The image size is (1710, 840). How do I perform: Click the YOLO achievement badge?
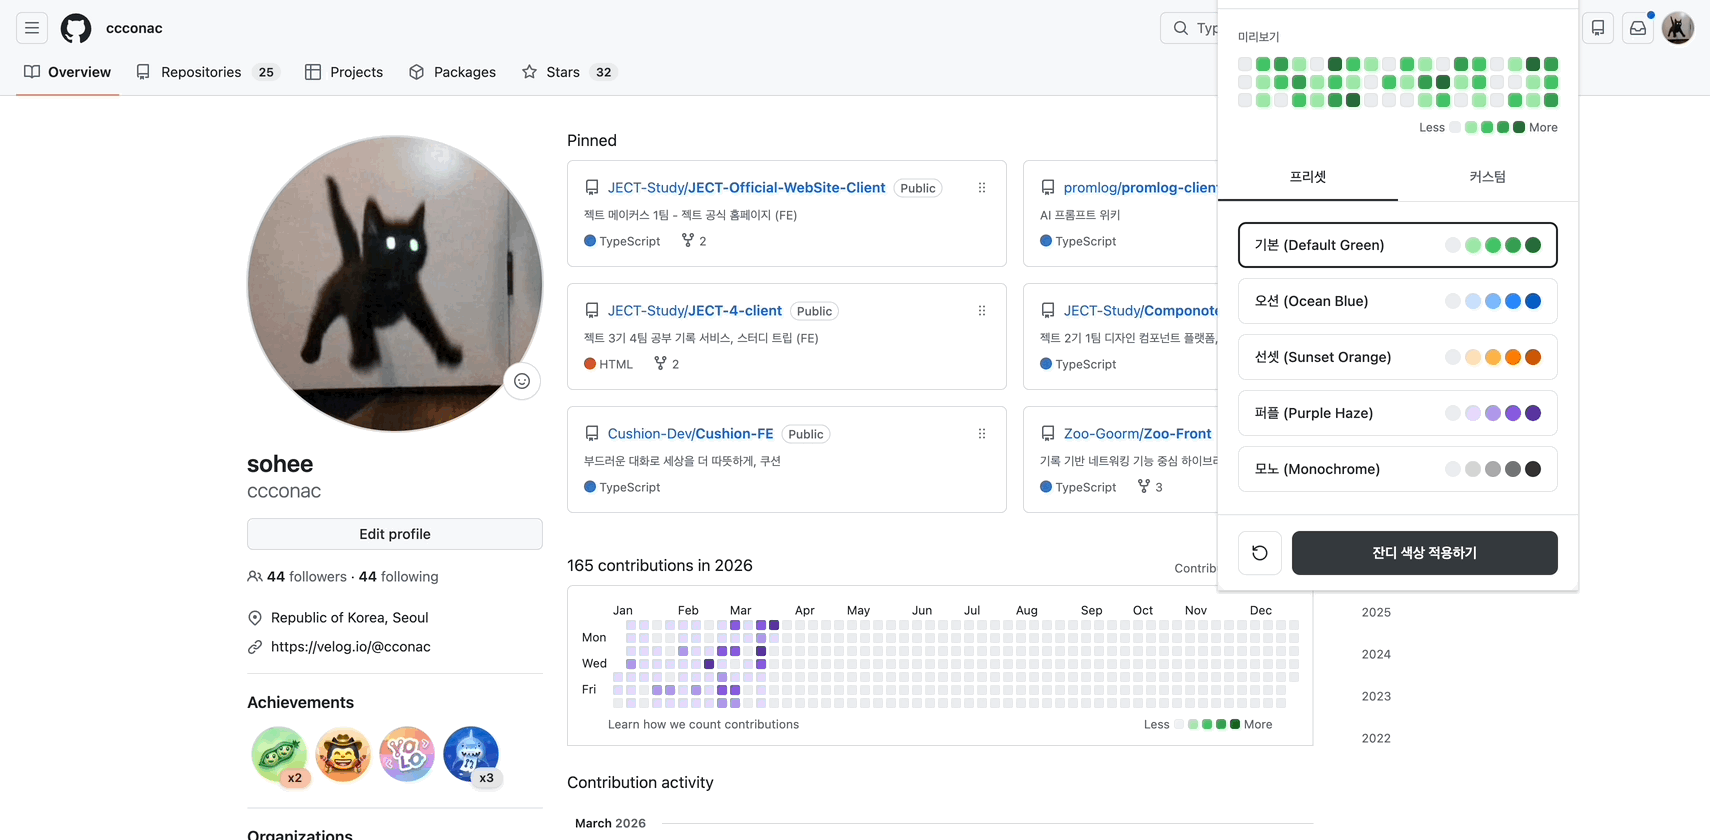click(x=407, y=754)
